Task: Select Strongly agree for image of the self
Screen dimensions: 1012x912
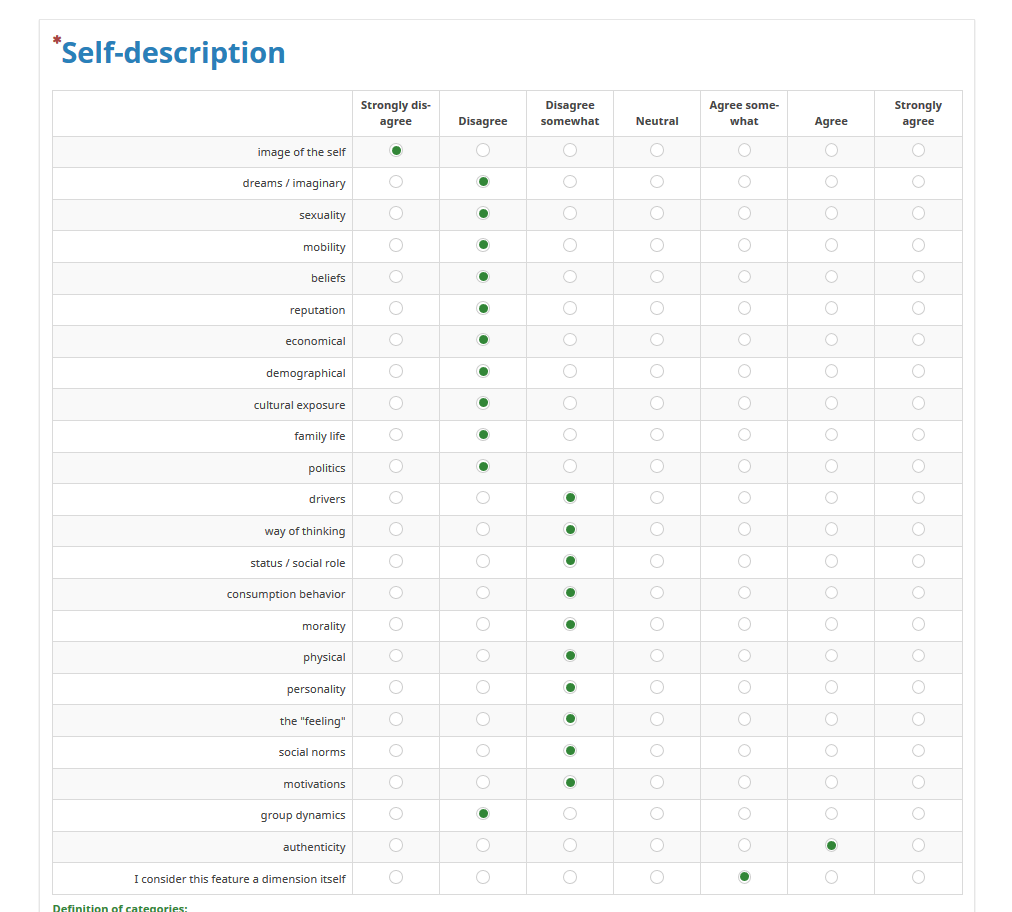Action: coord(918,150)
